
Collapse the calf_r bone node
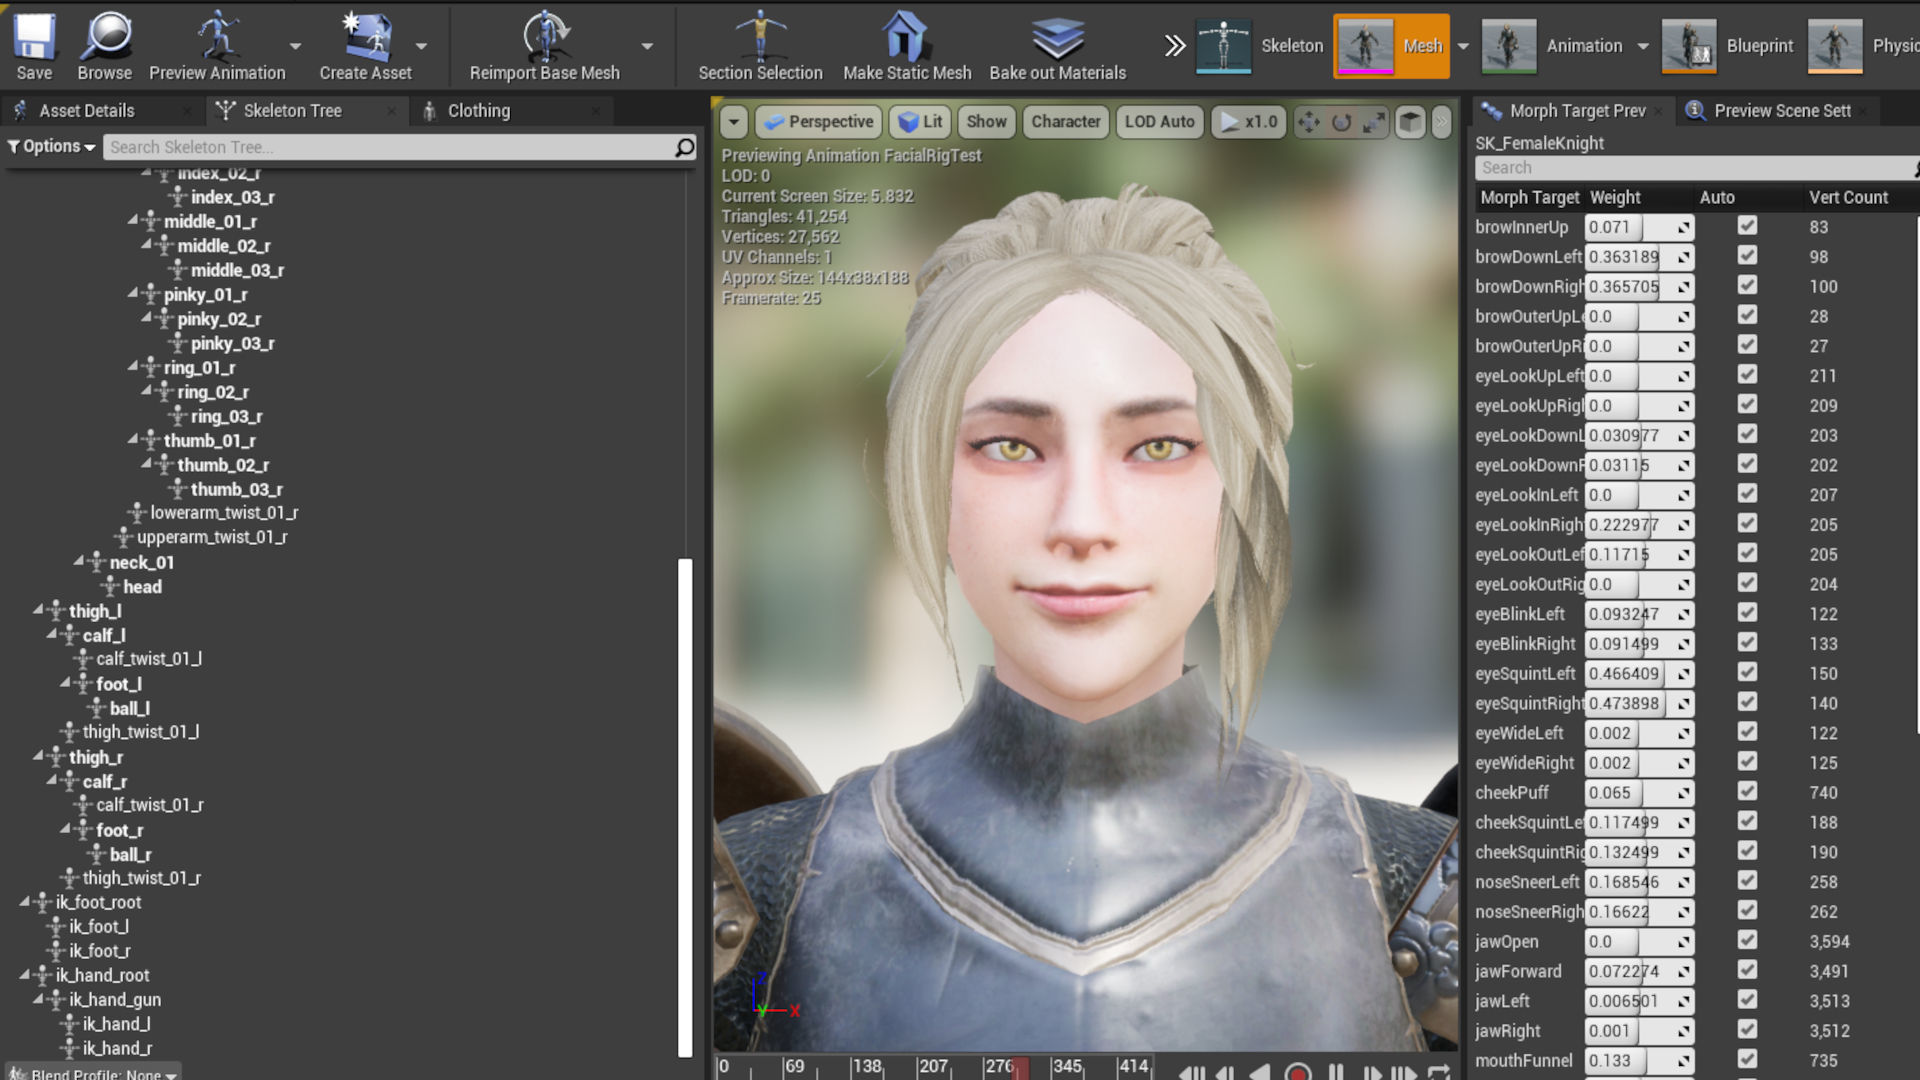pyautogui.click(x=51, y=780)
